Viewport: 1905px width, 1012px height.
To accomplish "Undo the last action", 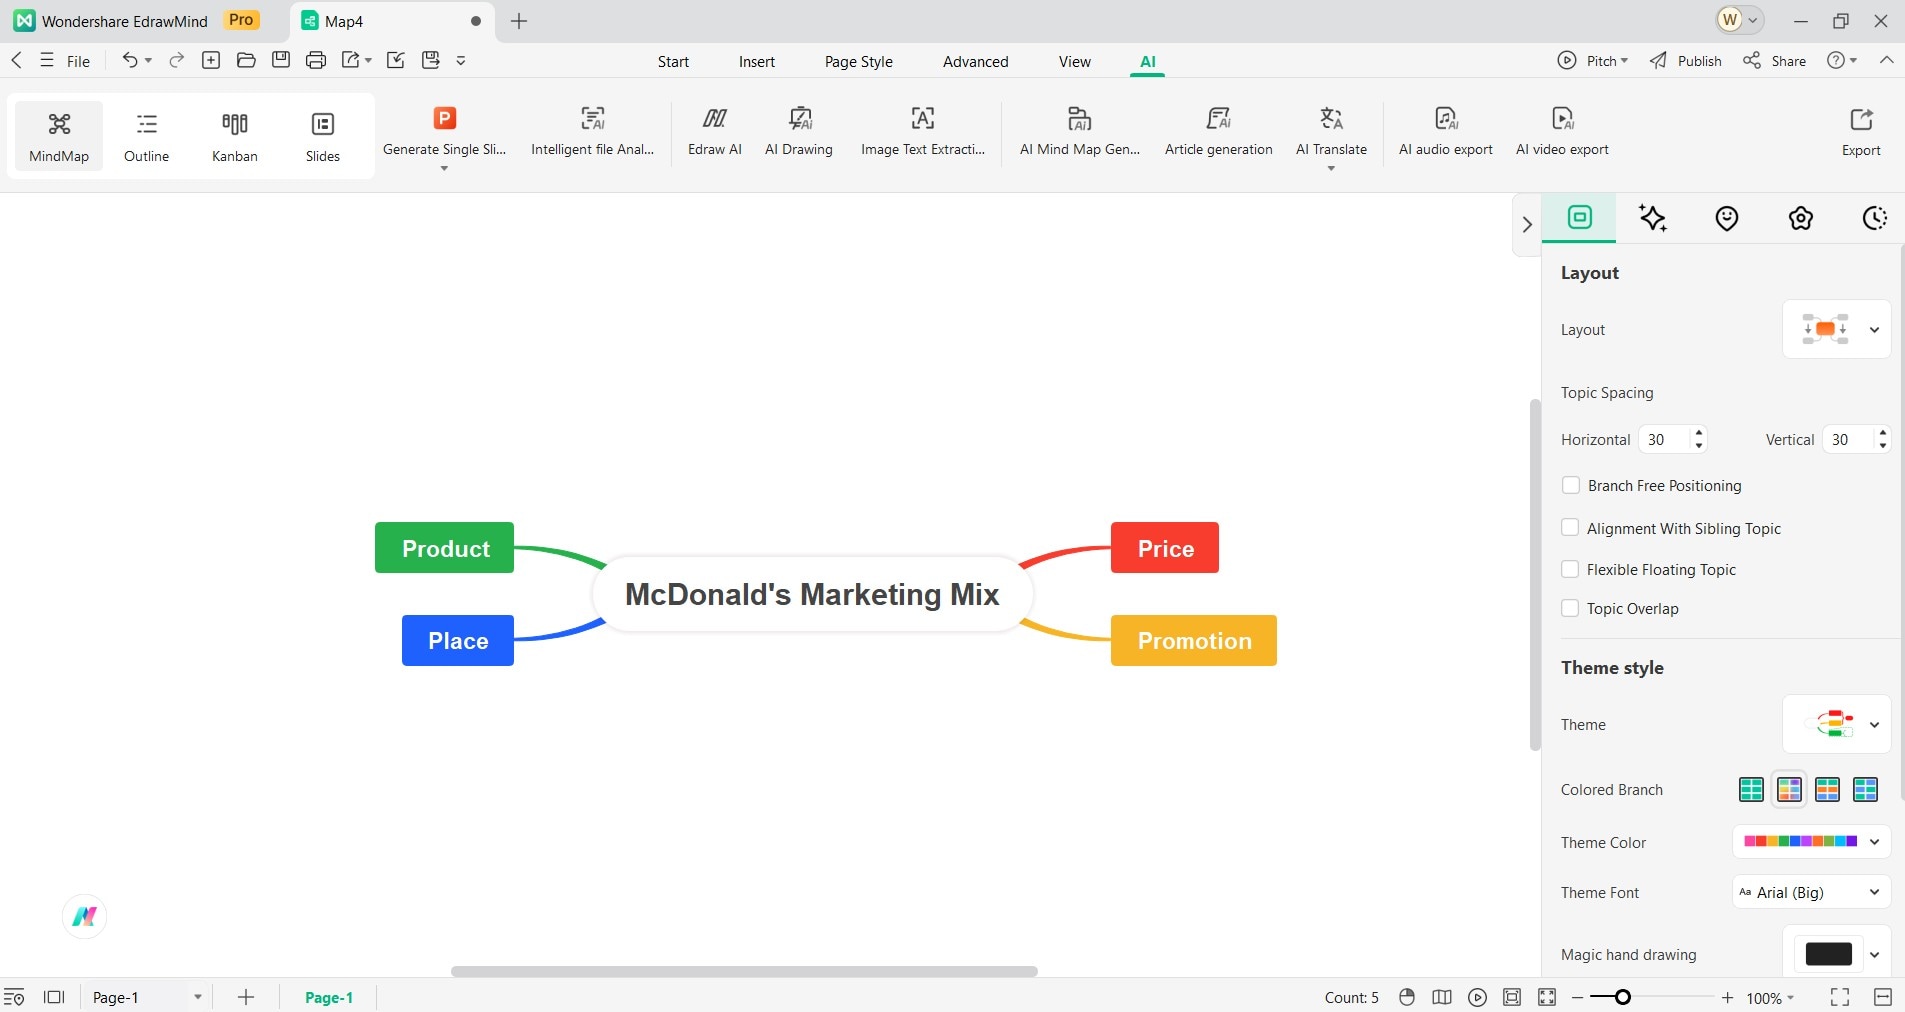I will [130, 60].
